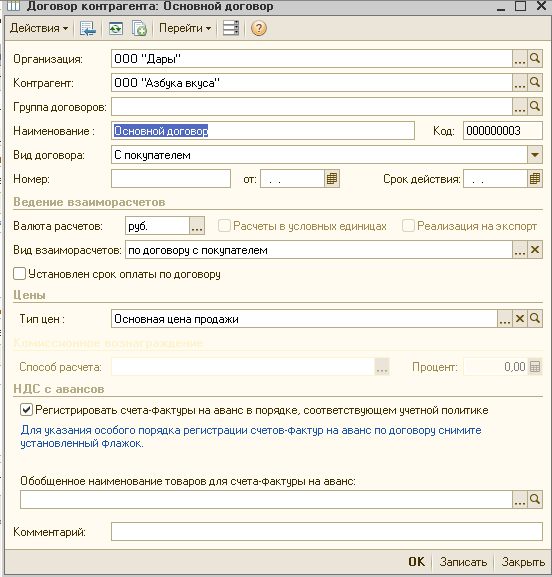This screenshot has height=577, width=552.
Task: Enable 'Расчеты в условных единицах' checkbox
Action: (224, 226)
